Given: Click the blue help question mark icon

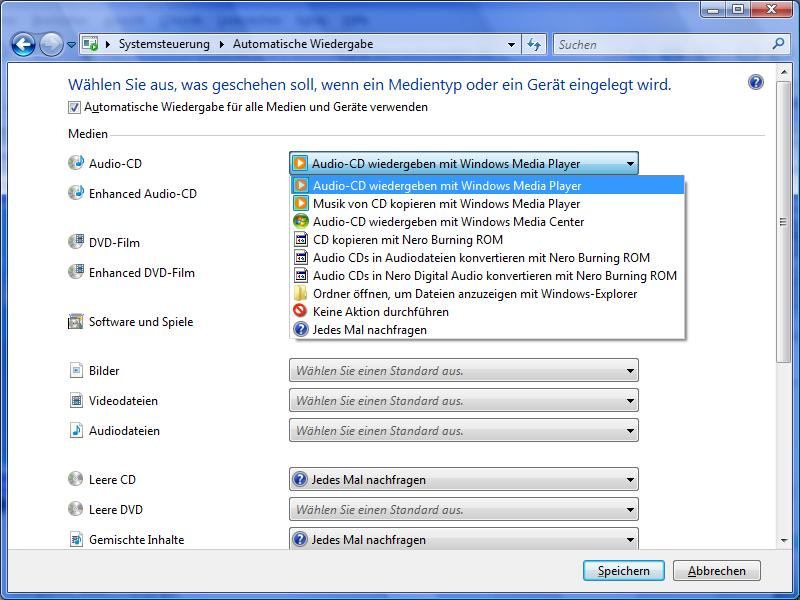Looking at the screenshot, I should coord(756,82).
